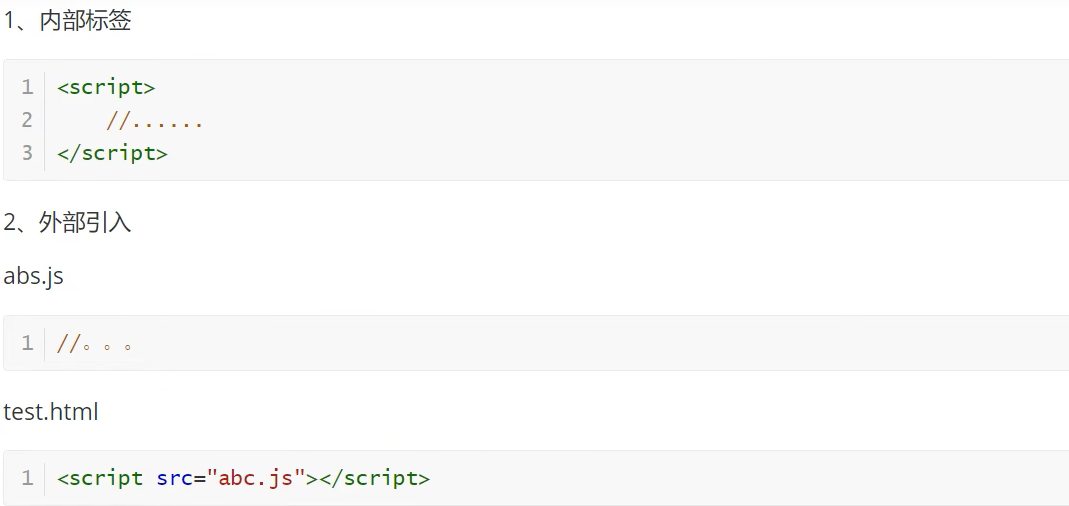Click empty area right of //...... comment line
1069x506 pixels.
pos(600,121)
